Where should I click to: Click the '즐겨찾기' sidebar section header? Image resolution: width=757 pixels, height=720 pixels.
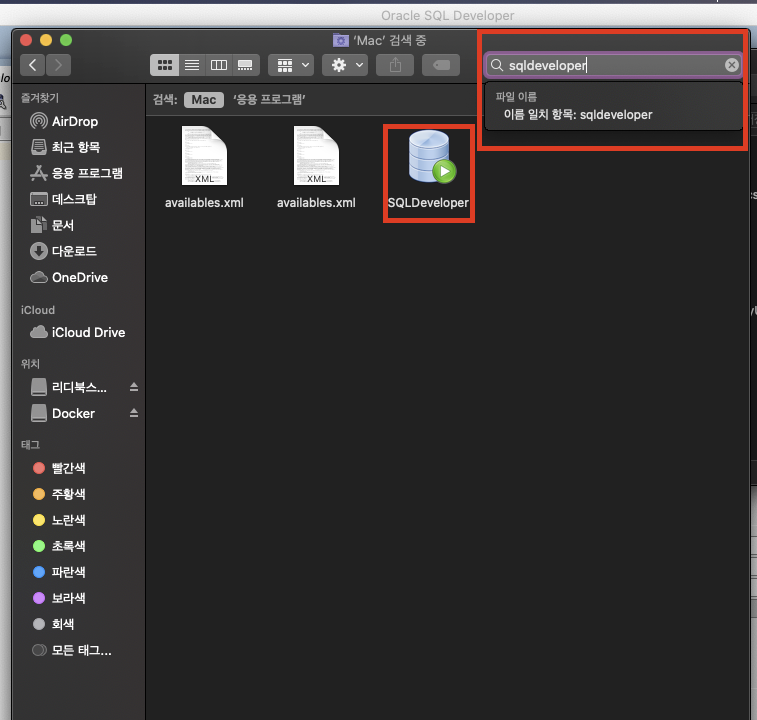[x=40, y=98]
